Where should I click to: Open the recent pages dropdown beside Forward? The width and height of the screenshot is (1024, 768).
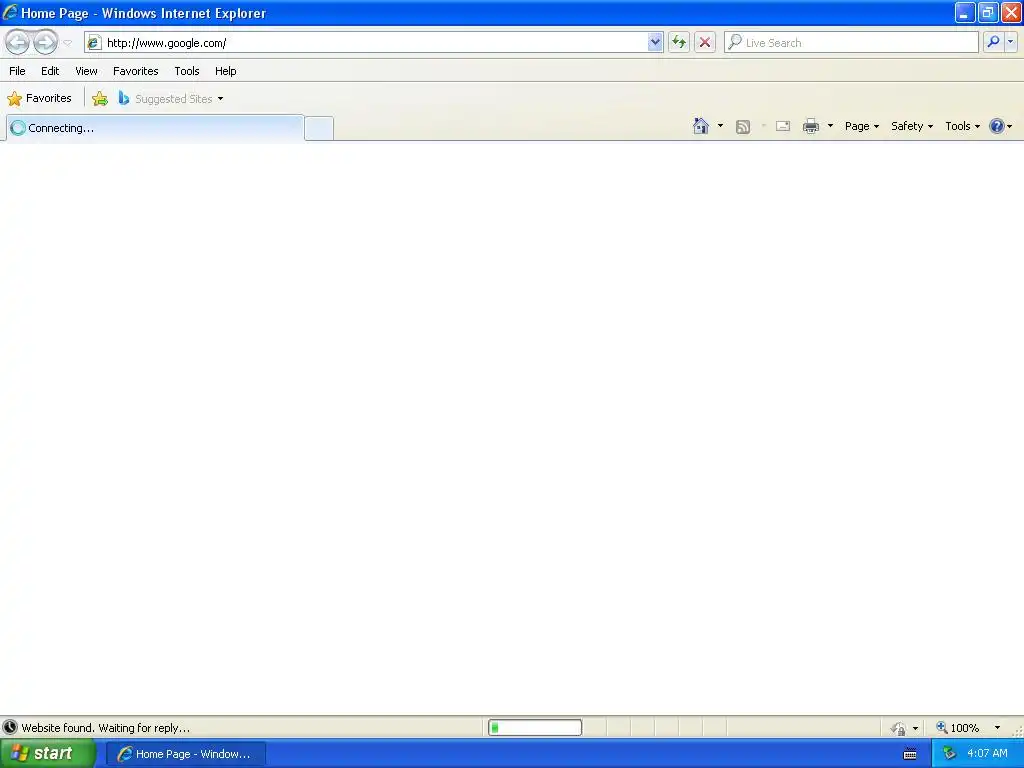(67, 43)
